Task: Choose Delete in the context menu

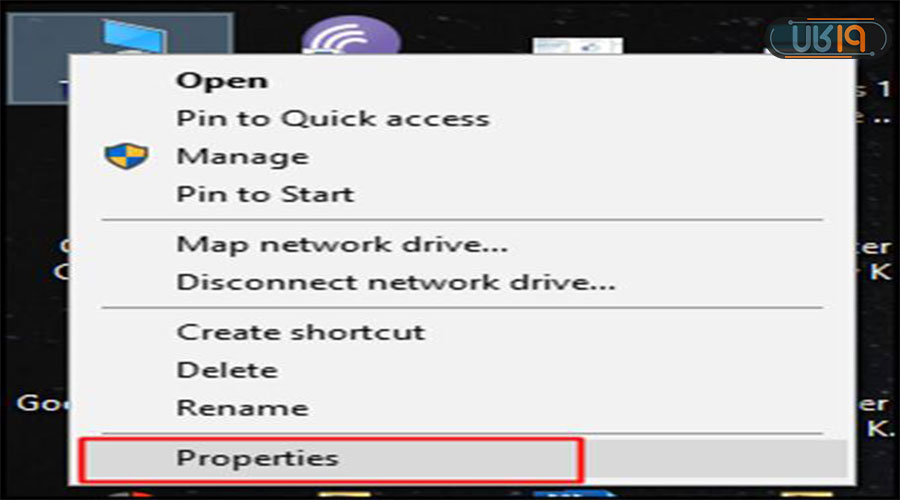Action: (227, 370)
